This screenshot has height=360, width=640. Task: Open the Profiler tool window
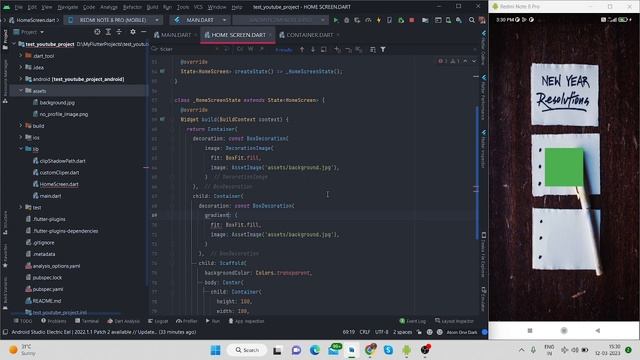point(186,321)
